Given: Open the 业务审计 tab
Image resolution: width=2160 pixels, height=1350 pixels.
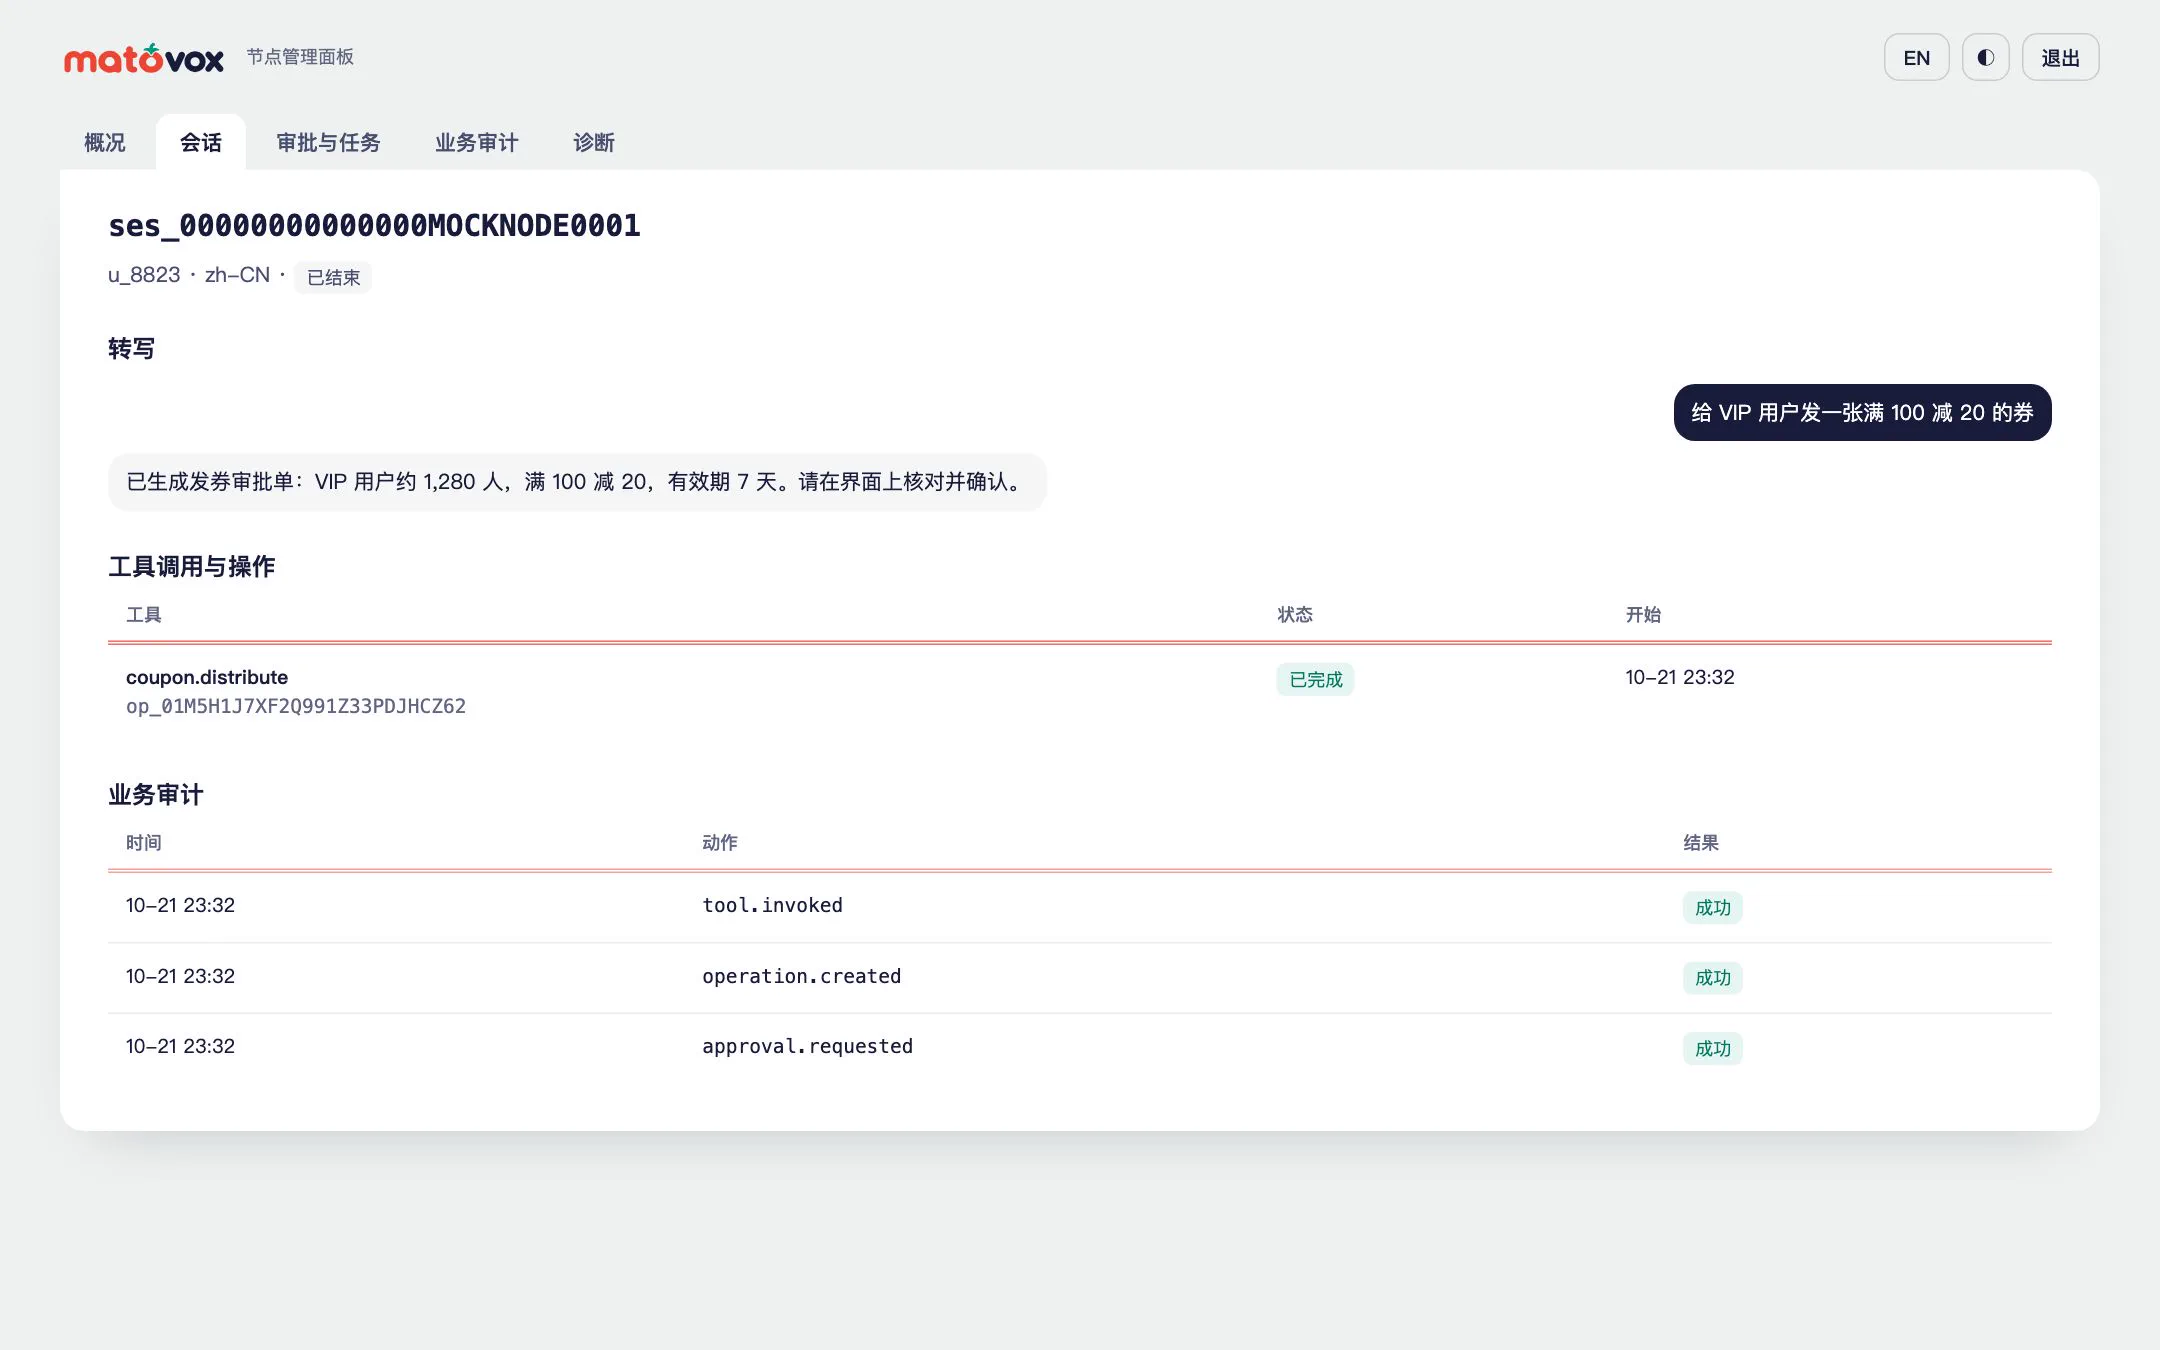Looking at the screenshot, I should point(476,143).
